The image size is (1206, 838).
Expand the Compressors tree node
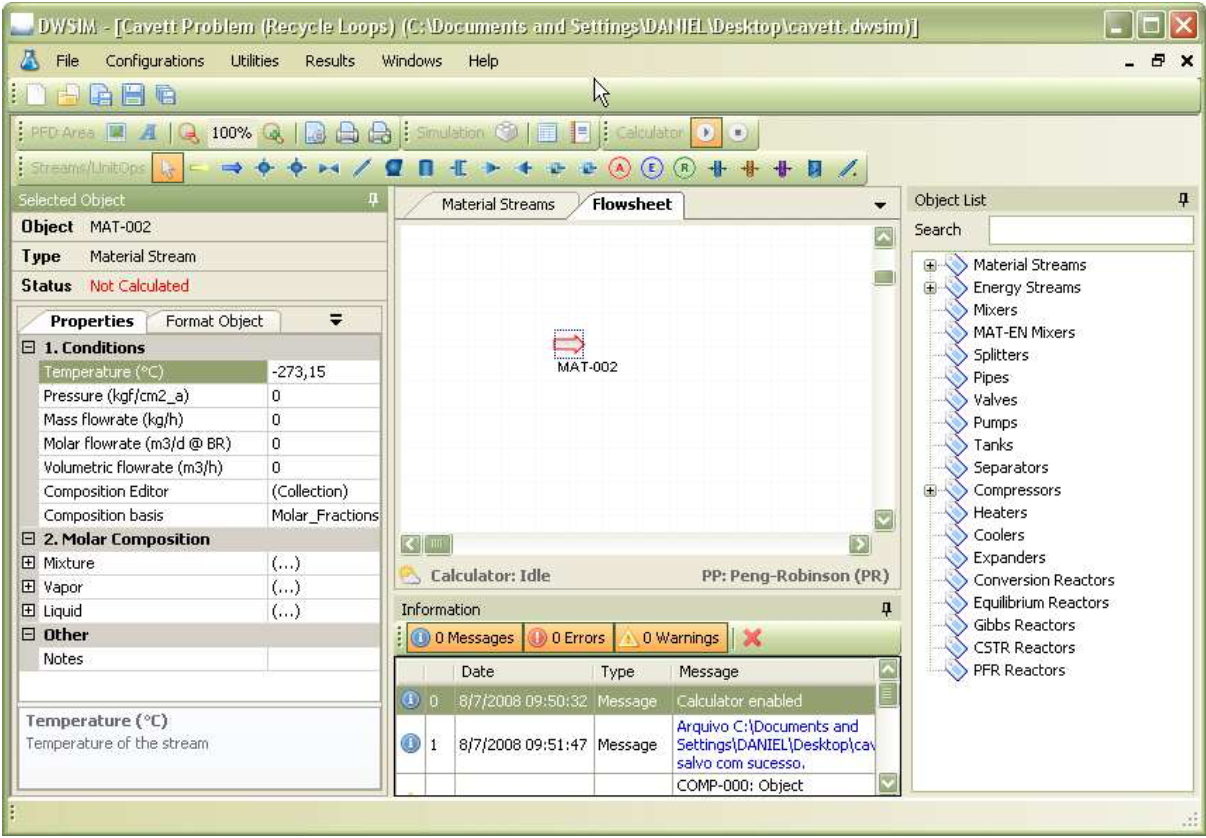930,490
